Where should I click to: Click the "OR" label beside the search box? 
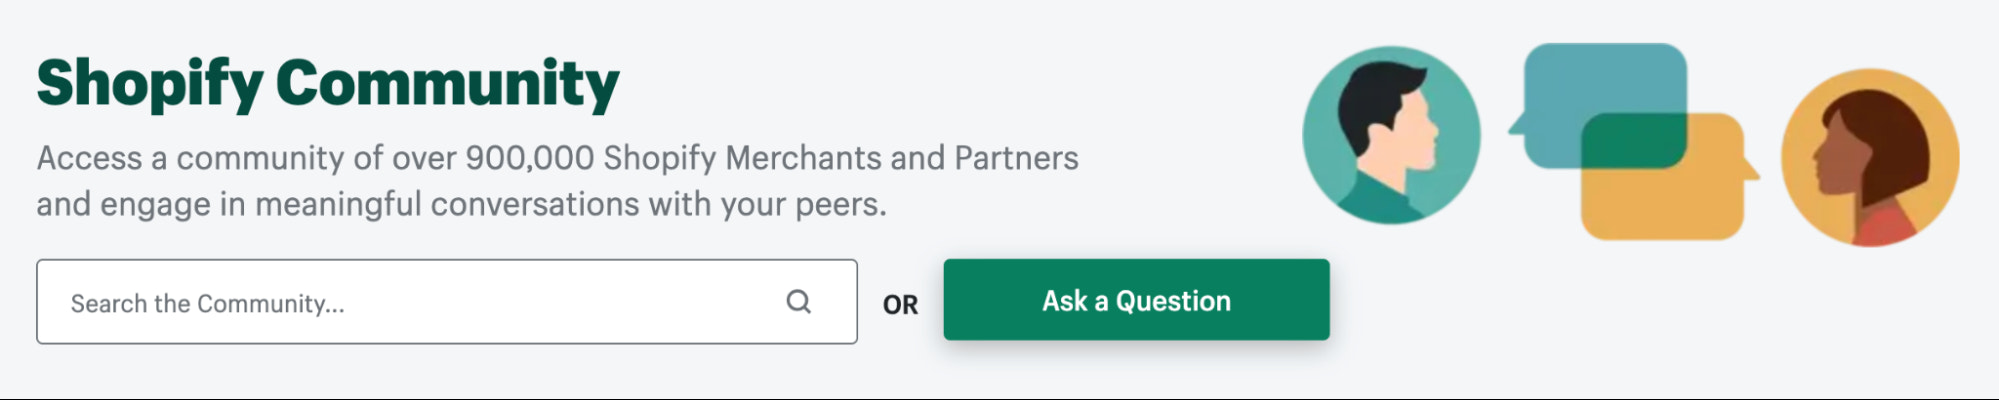click(x=900, y=305)
